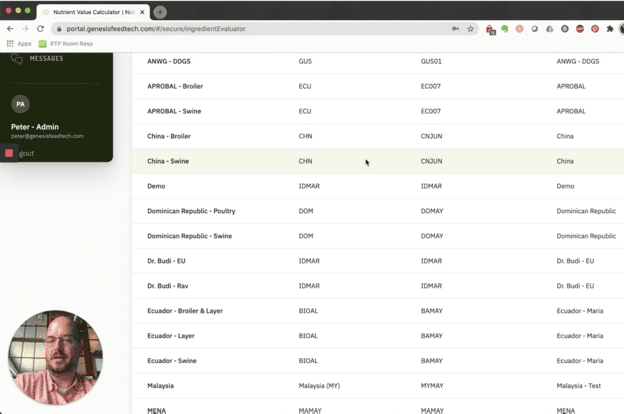The width and height of the screenshot is (624, 414).
Task: Click the address bar URL field
Action: (250, 29)
